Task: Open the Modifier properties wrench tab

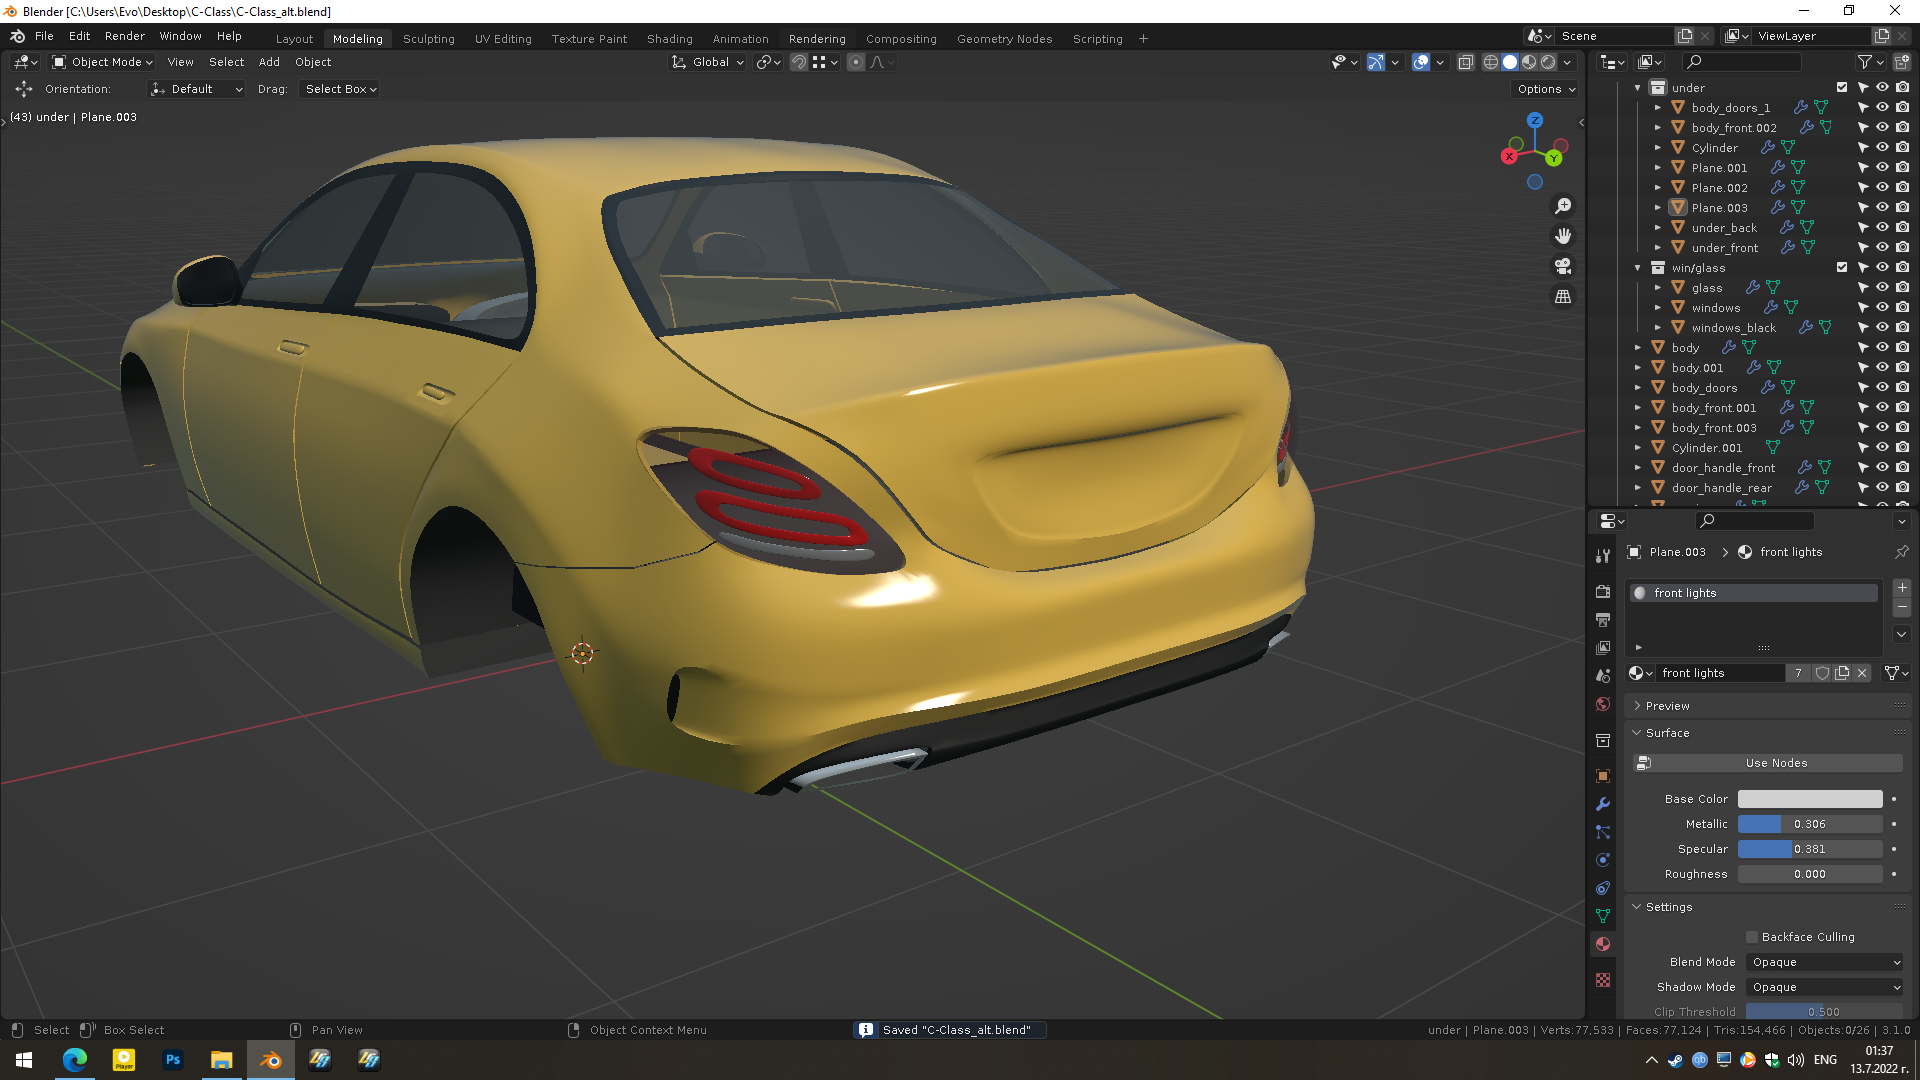Action: [x=1603, y=804]
